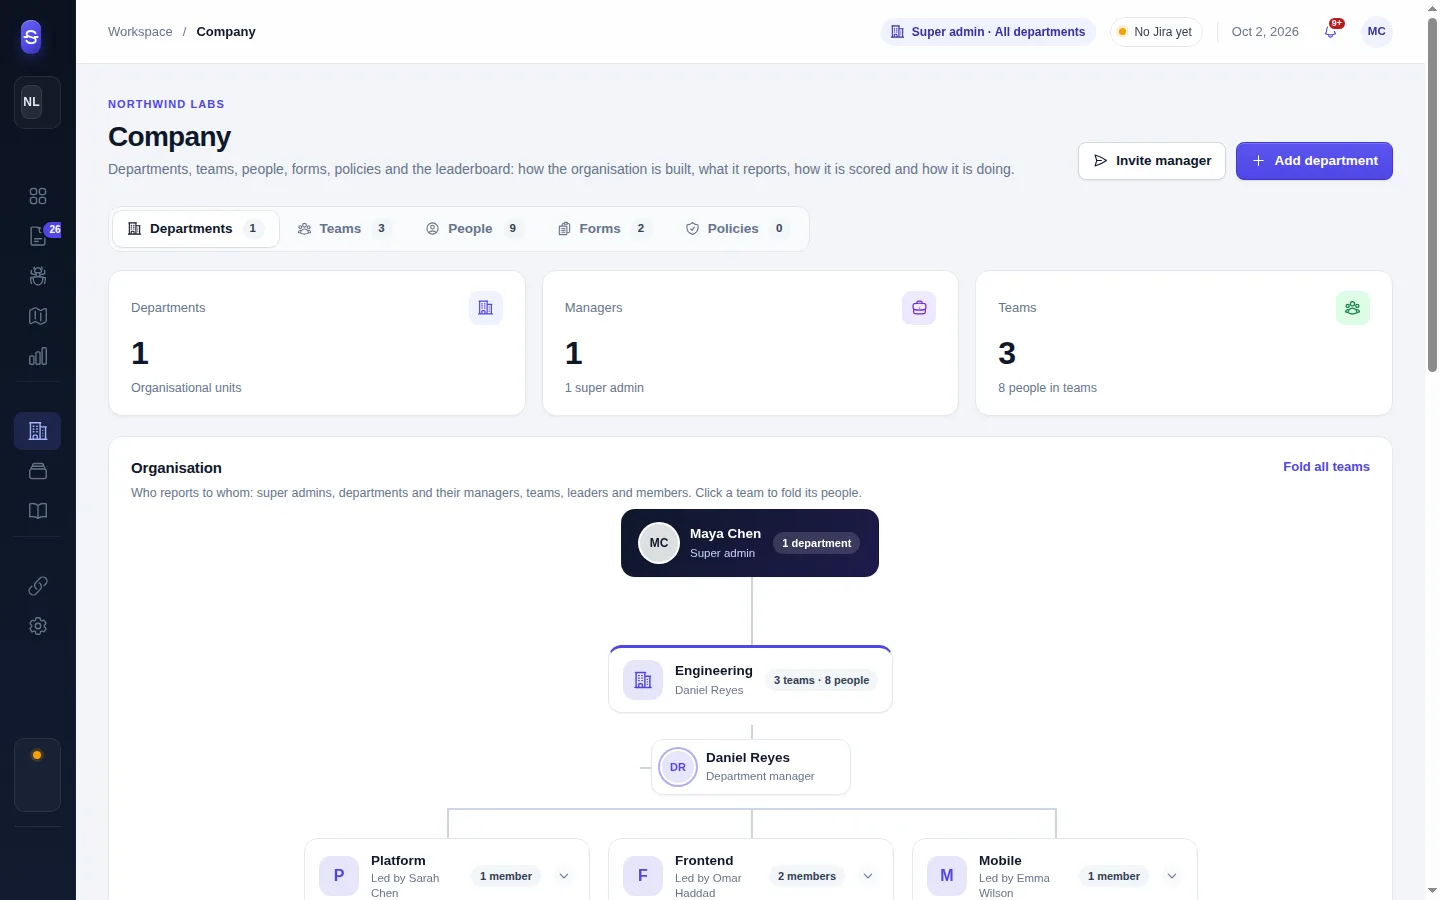
Task: Open the Super admin All departments selector
Action: [988, 32]
